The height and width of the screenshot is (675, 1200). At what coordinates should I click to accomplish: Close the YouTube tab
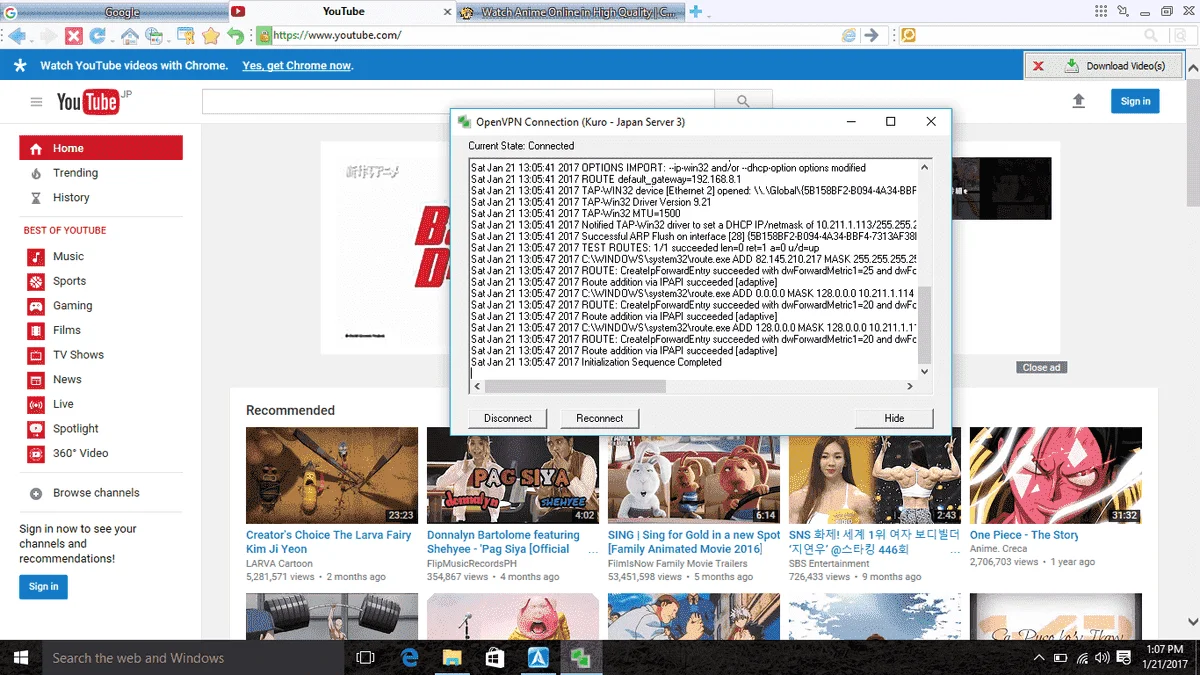pos(447,12)
